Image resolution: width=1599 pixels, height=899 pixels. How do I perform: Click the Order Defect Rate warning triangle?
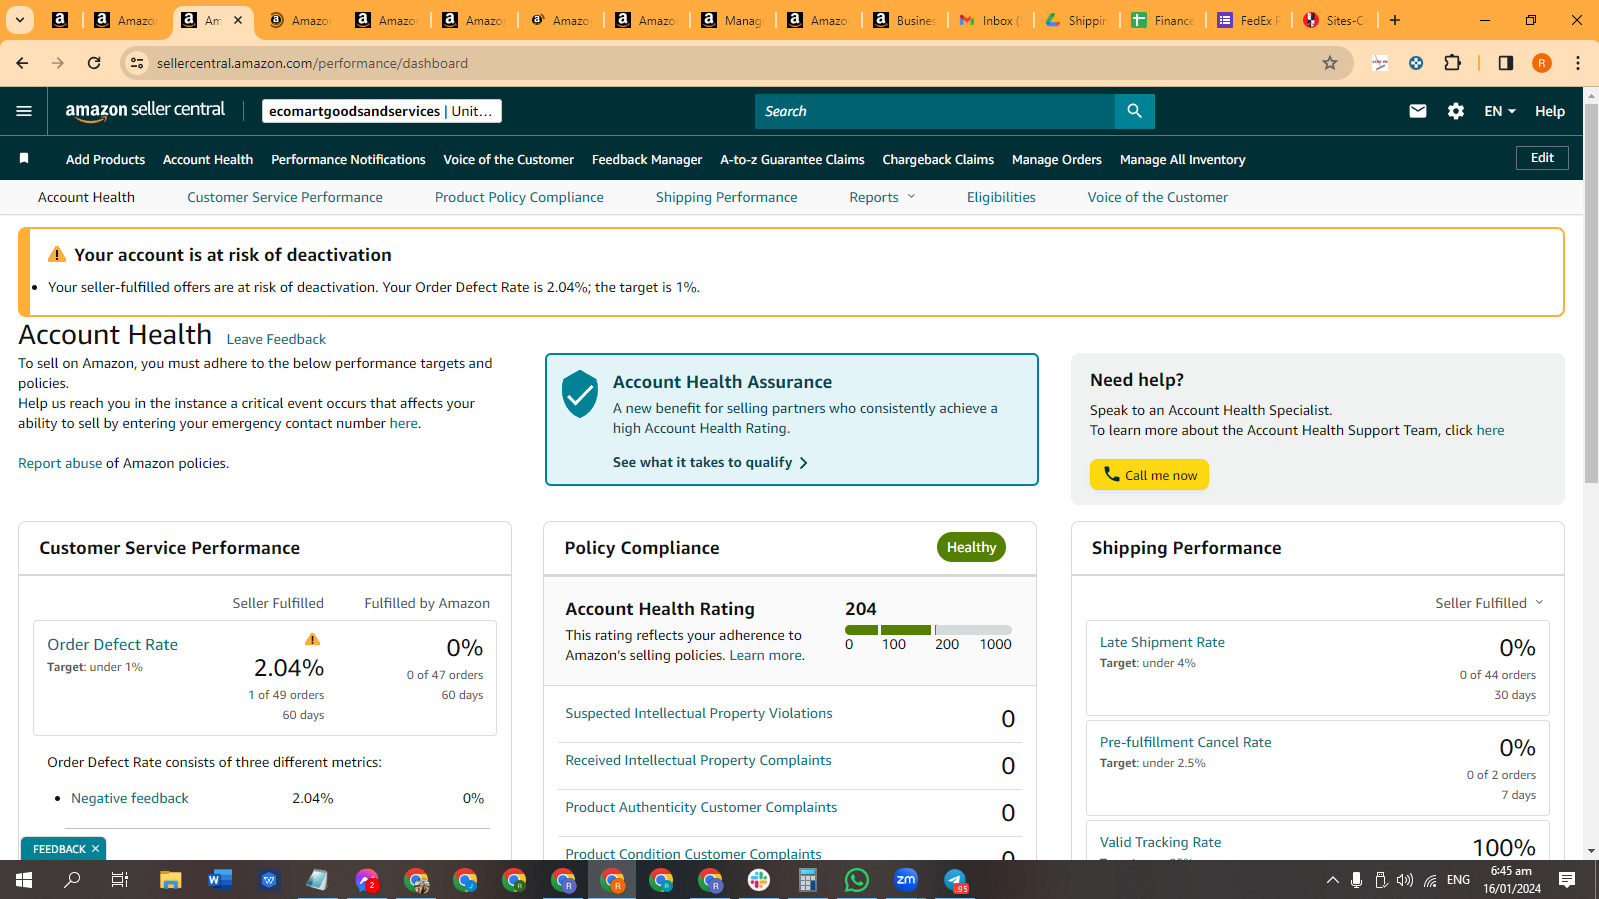point(312,639)
